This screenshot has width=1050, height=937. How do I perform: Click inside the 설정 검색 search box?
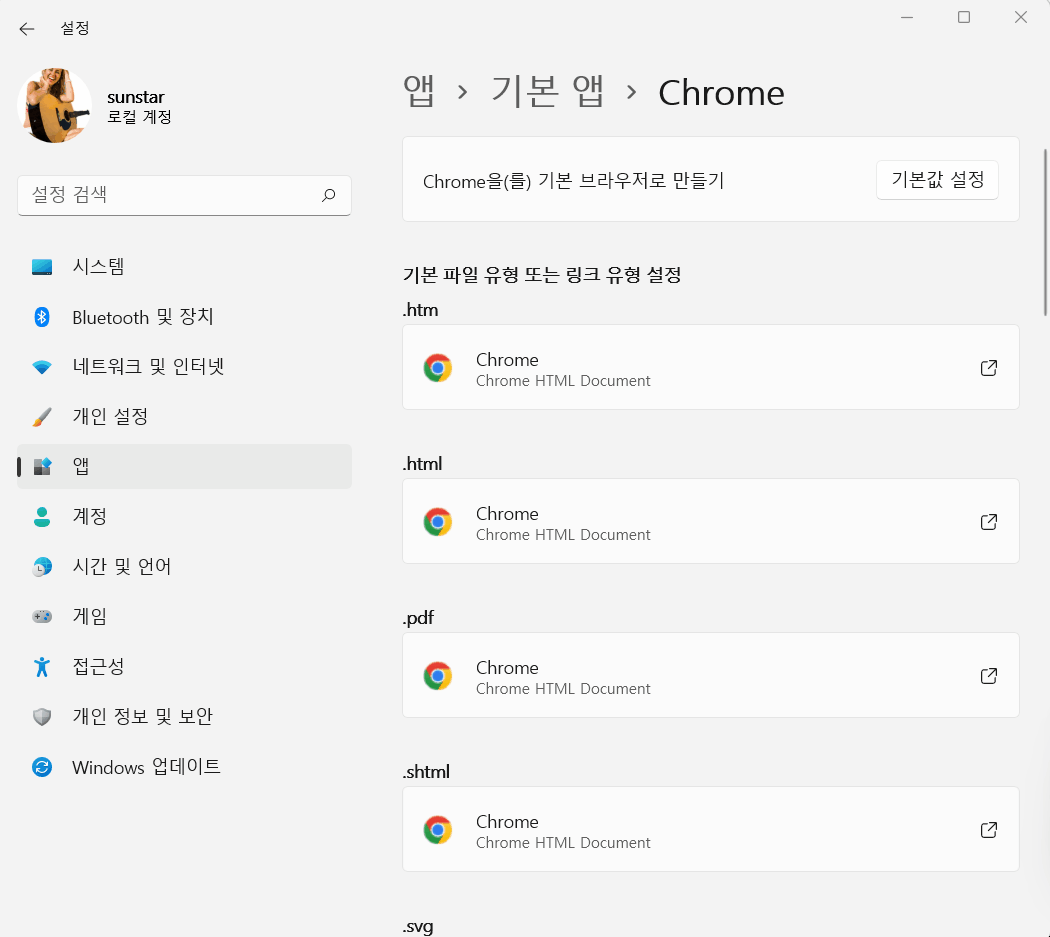coord(184,196)
